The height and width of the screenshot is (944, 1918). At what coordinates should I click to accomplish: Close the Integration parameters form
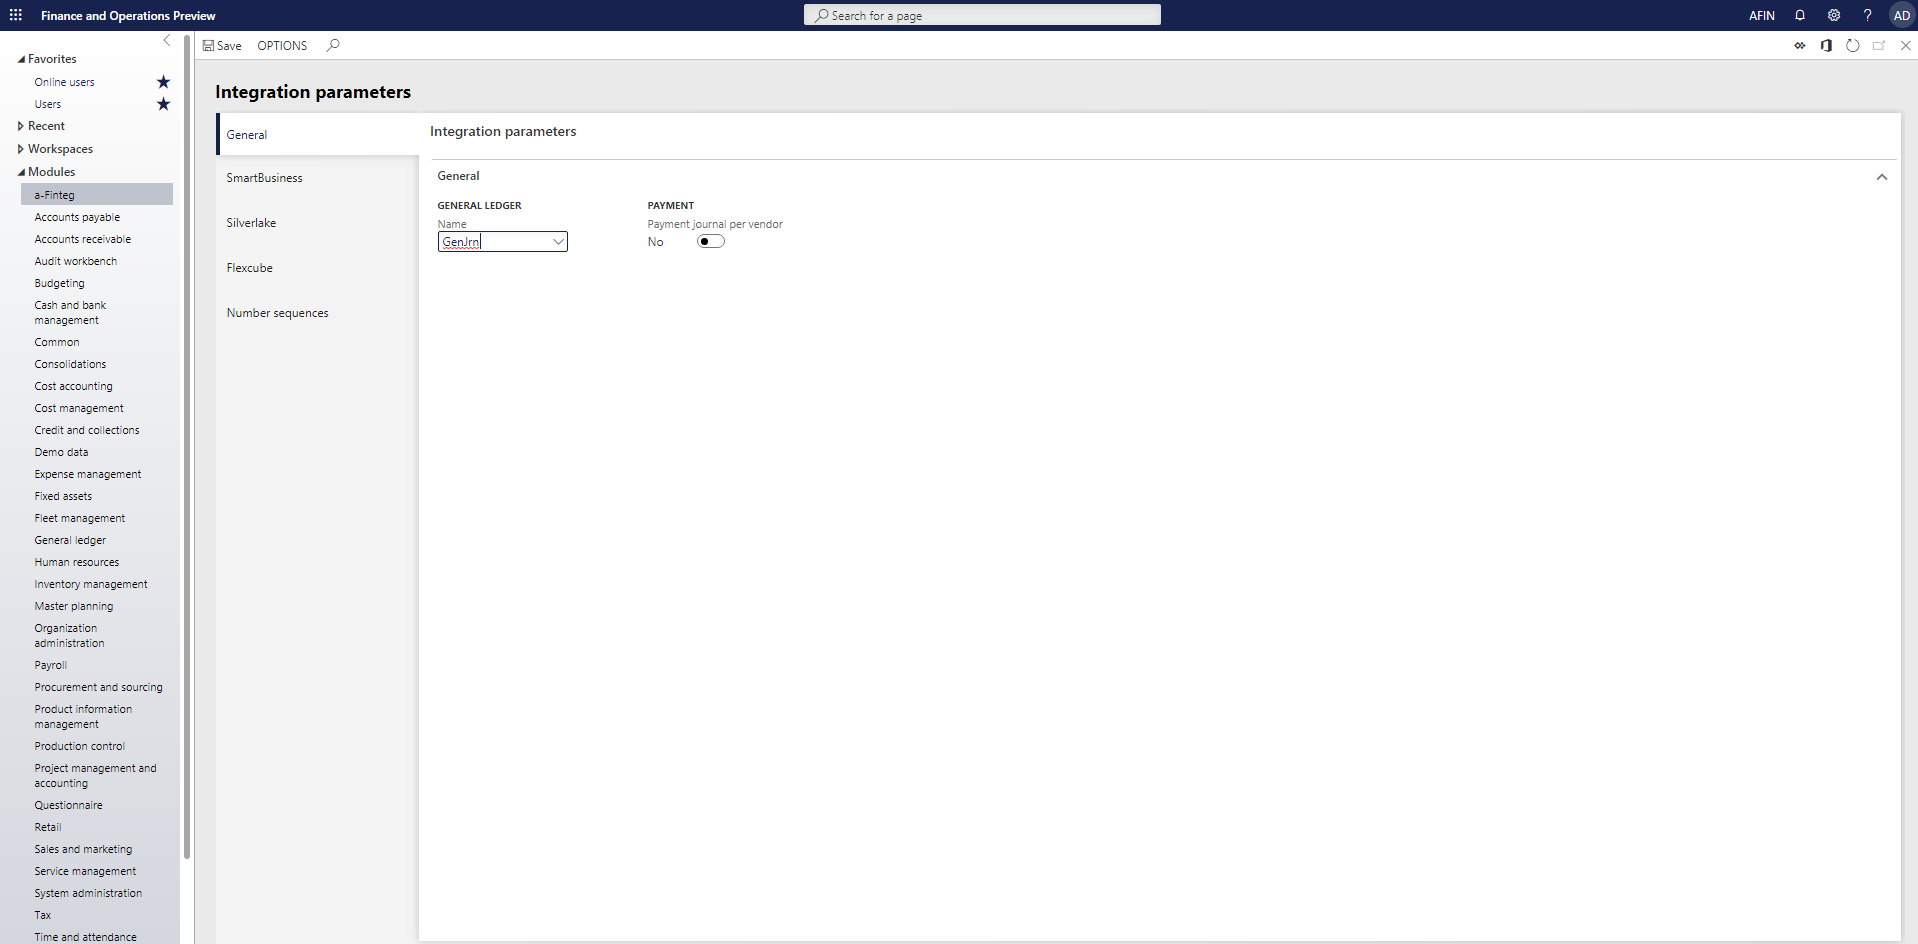(x=1906, y=45)
